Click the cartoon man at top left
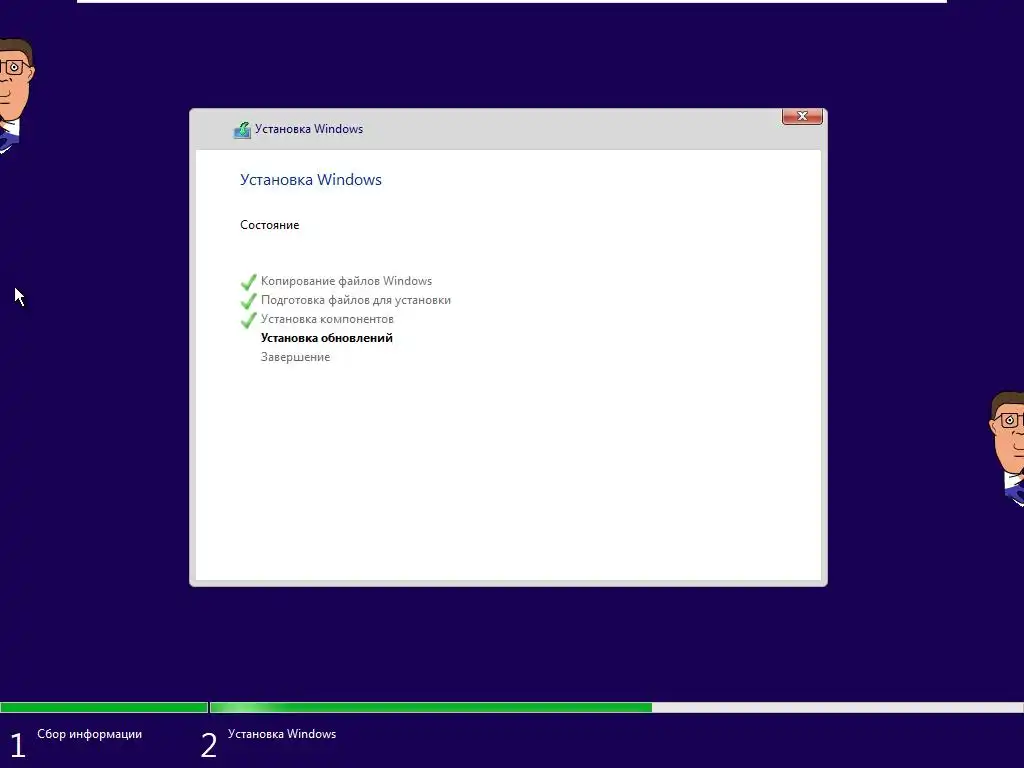 (16, 96)
